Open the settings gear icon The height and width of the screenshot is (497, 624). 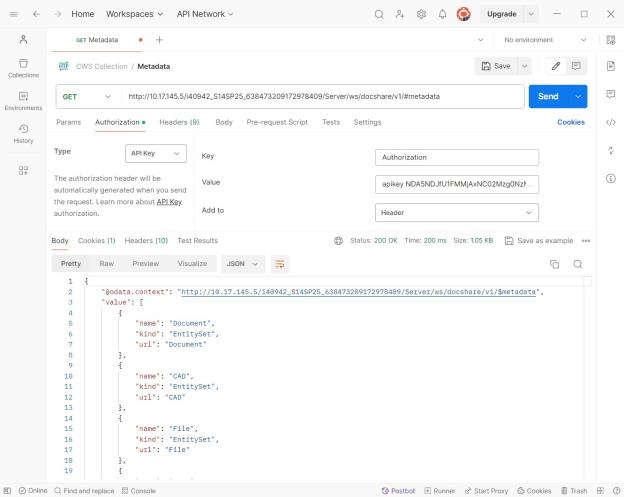tap(421, 14)
